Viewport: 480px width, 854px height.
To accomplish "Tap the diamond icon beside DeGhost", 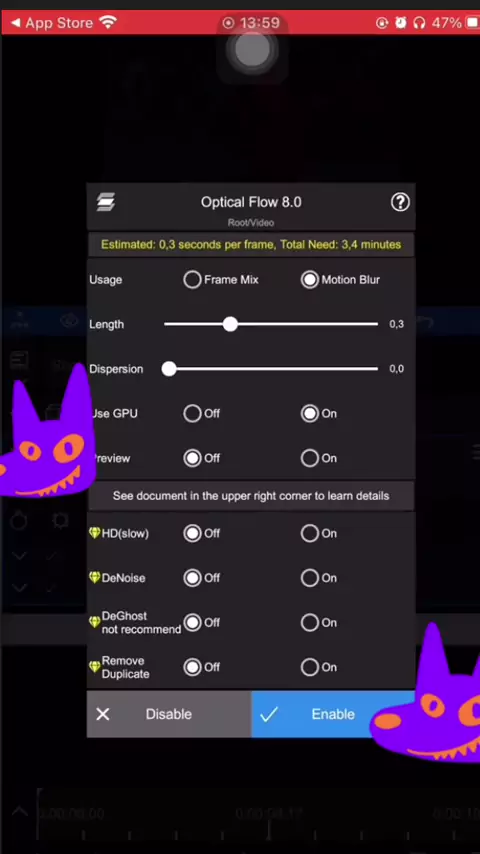I will click(95, 622).
